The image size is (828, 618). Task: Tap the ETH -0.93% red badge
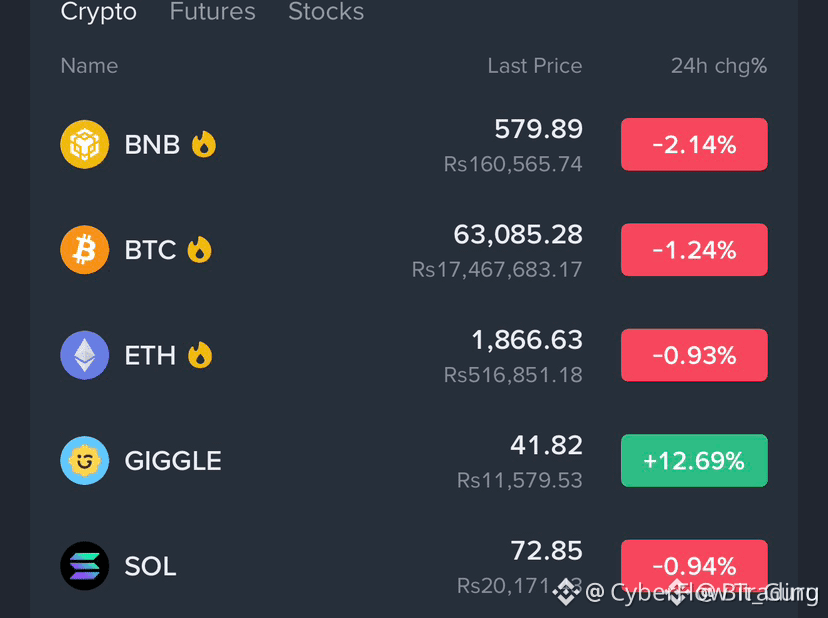click(x=694, y=355)
